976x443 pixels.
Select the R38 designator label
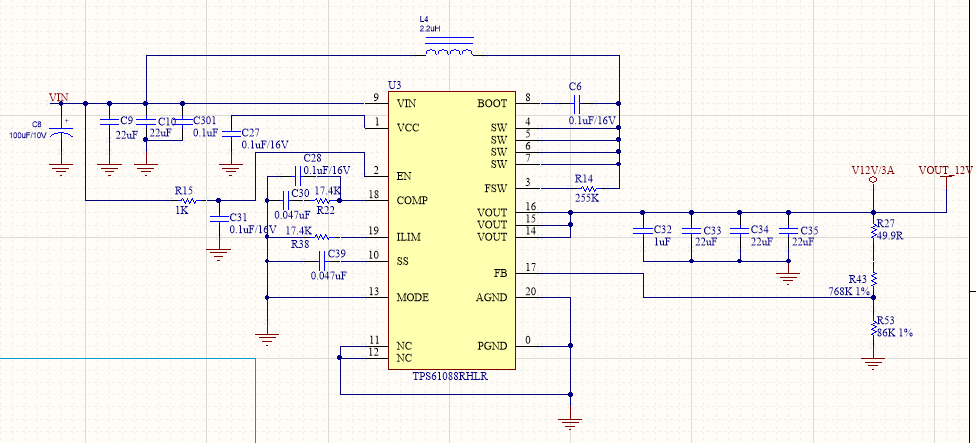pyautogui.click(x=300, y=245)
